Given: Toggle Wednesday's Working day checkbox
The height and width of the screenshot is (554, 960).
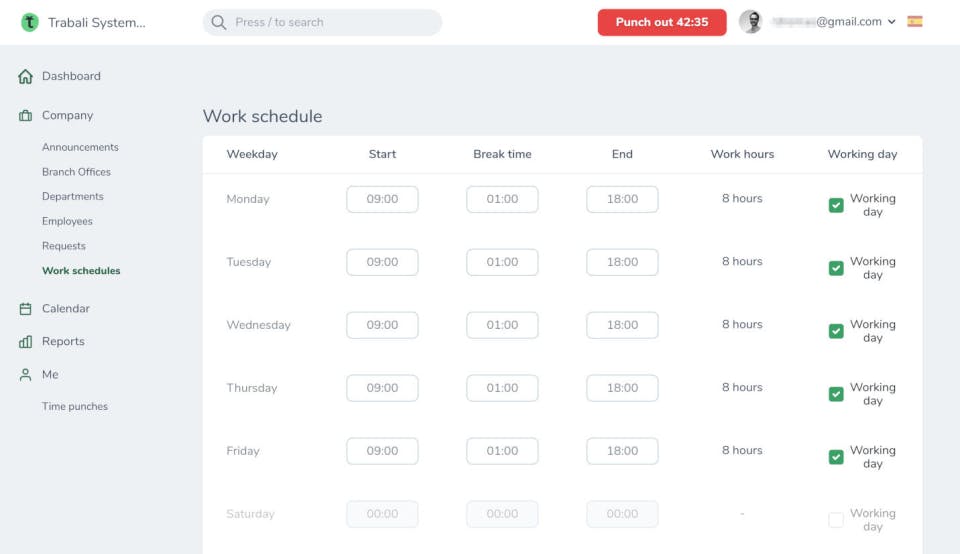Looking at the screenshot, I should [x=836, y=332].
